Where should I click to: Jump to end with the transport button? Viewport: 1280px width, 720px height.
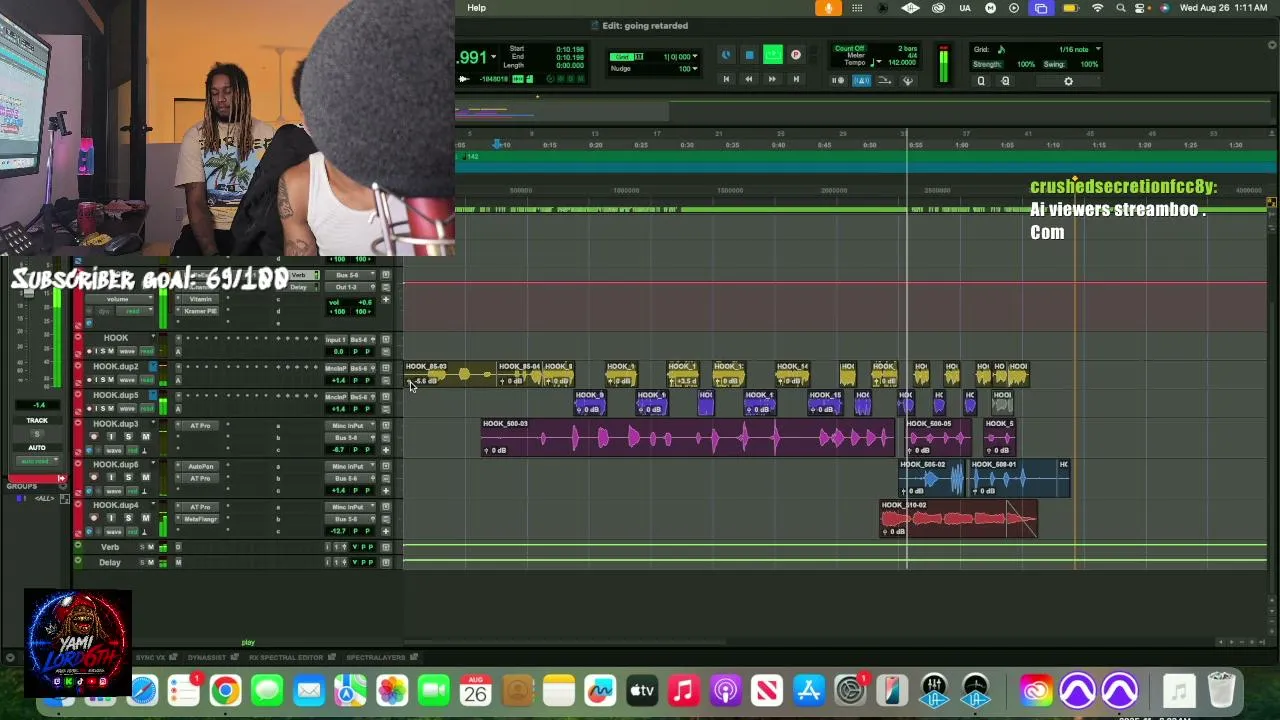[x=796, y=79]
